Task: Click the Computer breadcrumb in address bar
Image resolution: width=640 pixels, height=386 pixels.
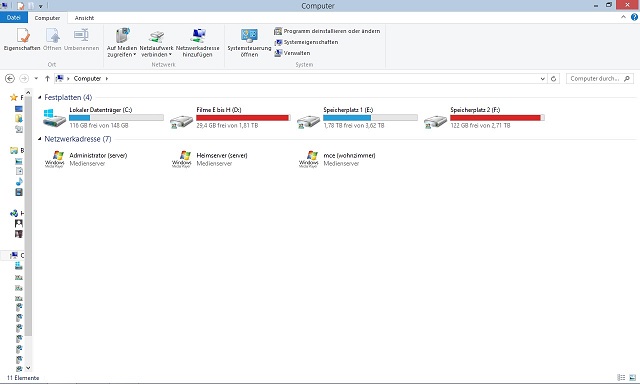Action: point(87,78)
